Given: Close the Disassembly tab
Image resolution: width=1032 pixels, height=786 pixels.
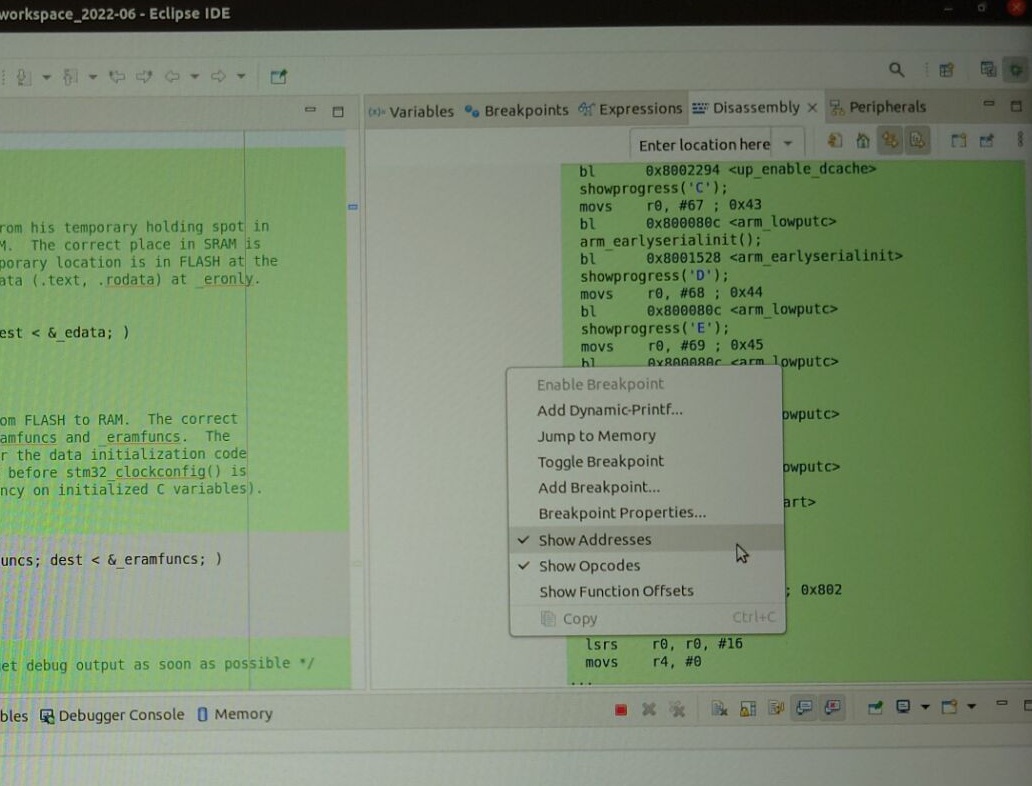Looking at the screenshot, I should pyautogui.click(x=812, y=108).
